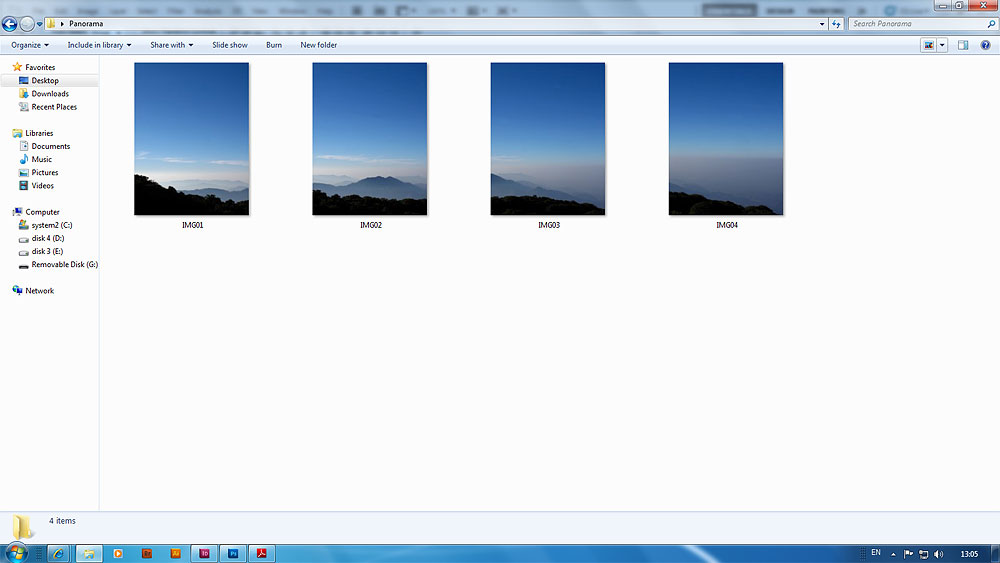Open the Share with dropdown
The height and width of the screenshot is (563, 1000).
point(171,45)
